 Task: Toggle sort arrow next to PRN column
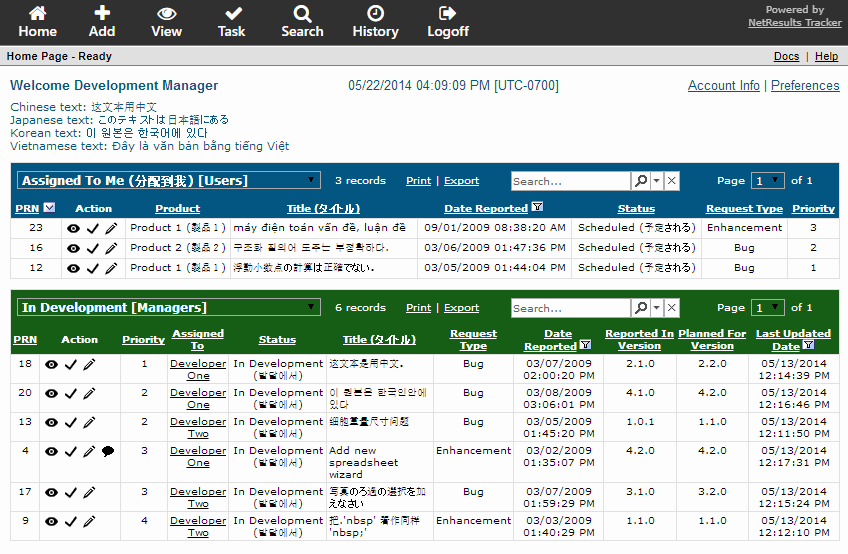point(50,208)
